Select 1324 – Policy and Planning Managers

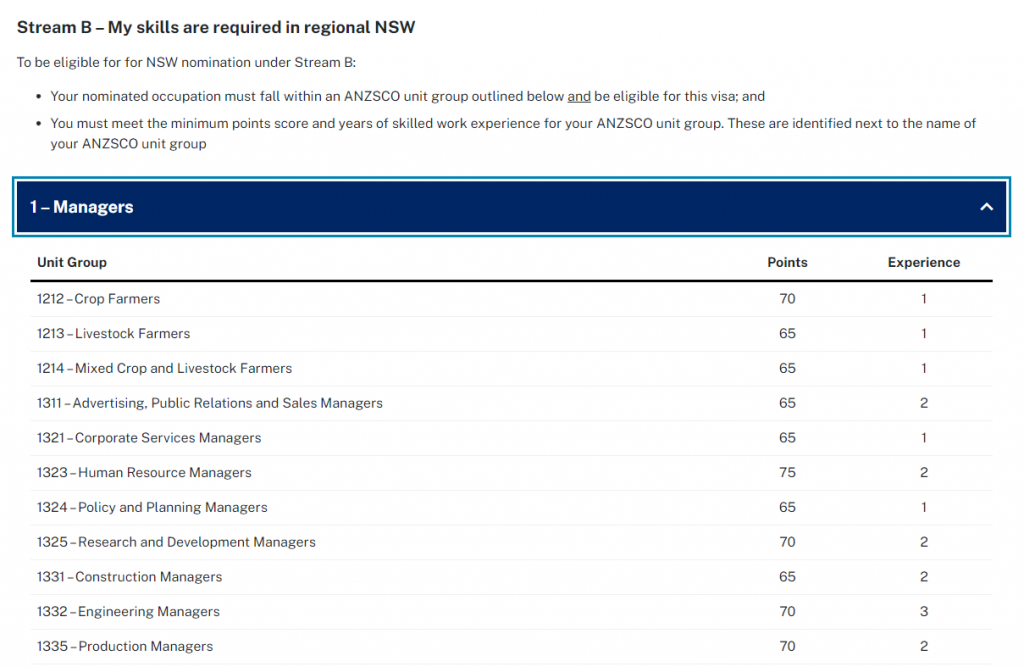point(152,507)
